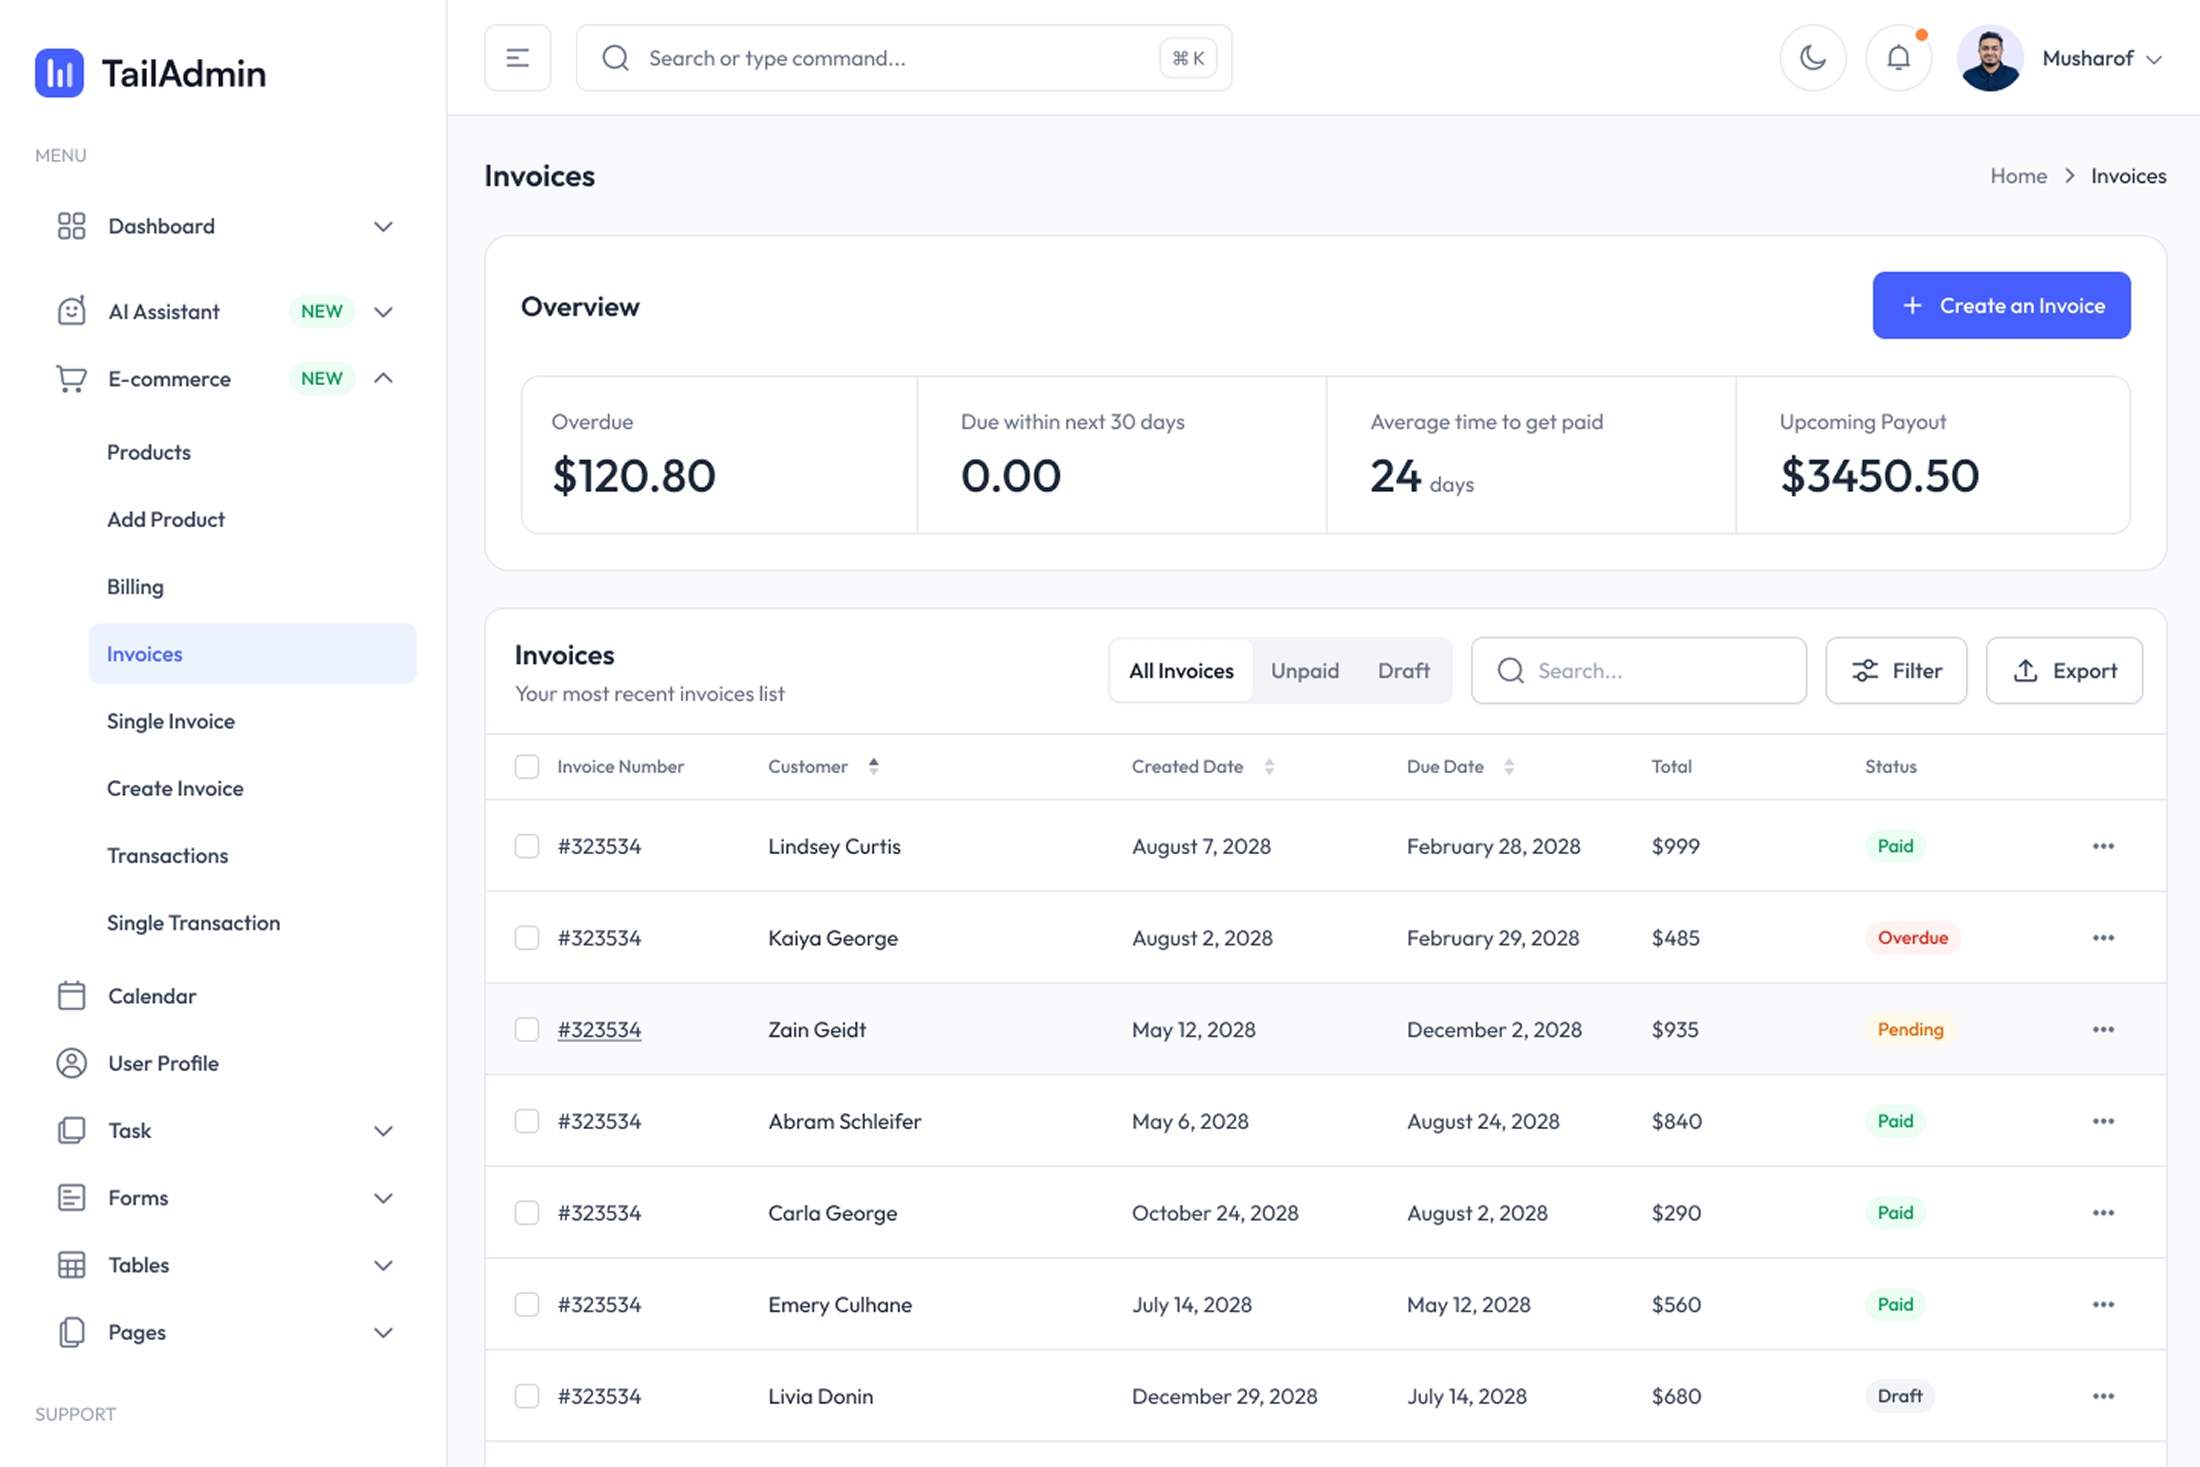This screenshot has height=1467, width=2200.
Task: Focus the top Search or type command field
Action: (904, 58)
